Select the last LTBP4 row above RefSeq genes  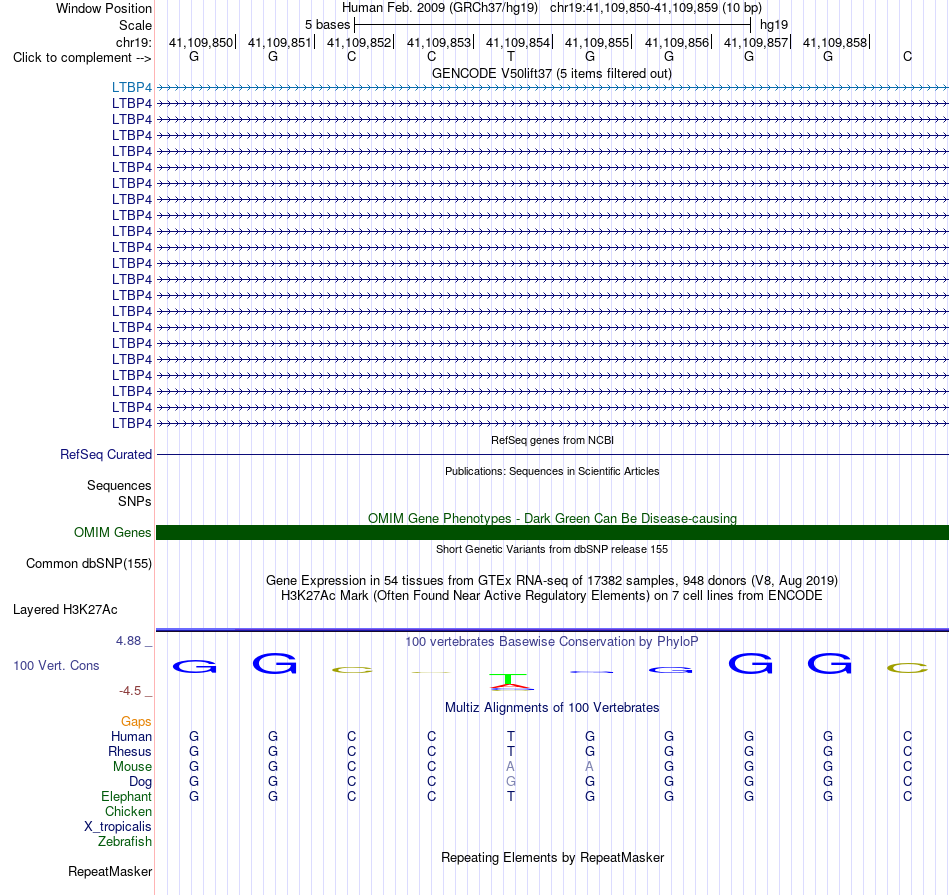tap(131, 423)
